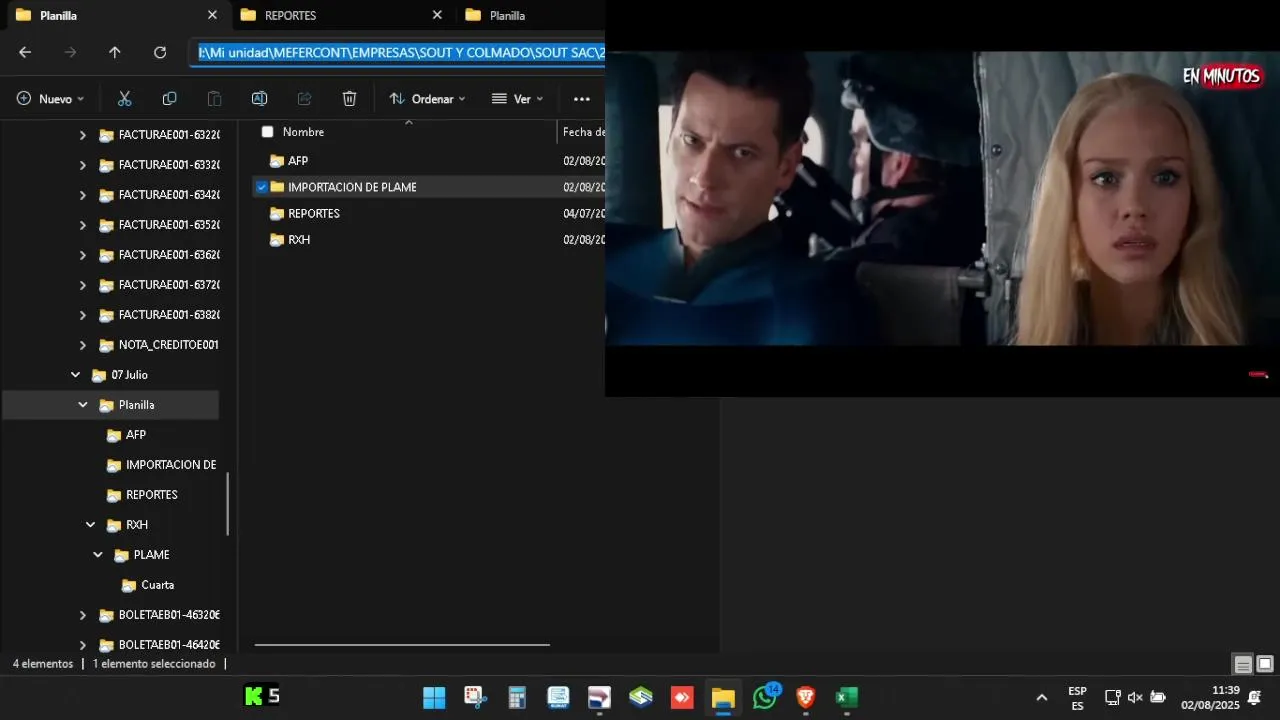Go back with the left arrow

(25, 53)
